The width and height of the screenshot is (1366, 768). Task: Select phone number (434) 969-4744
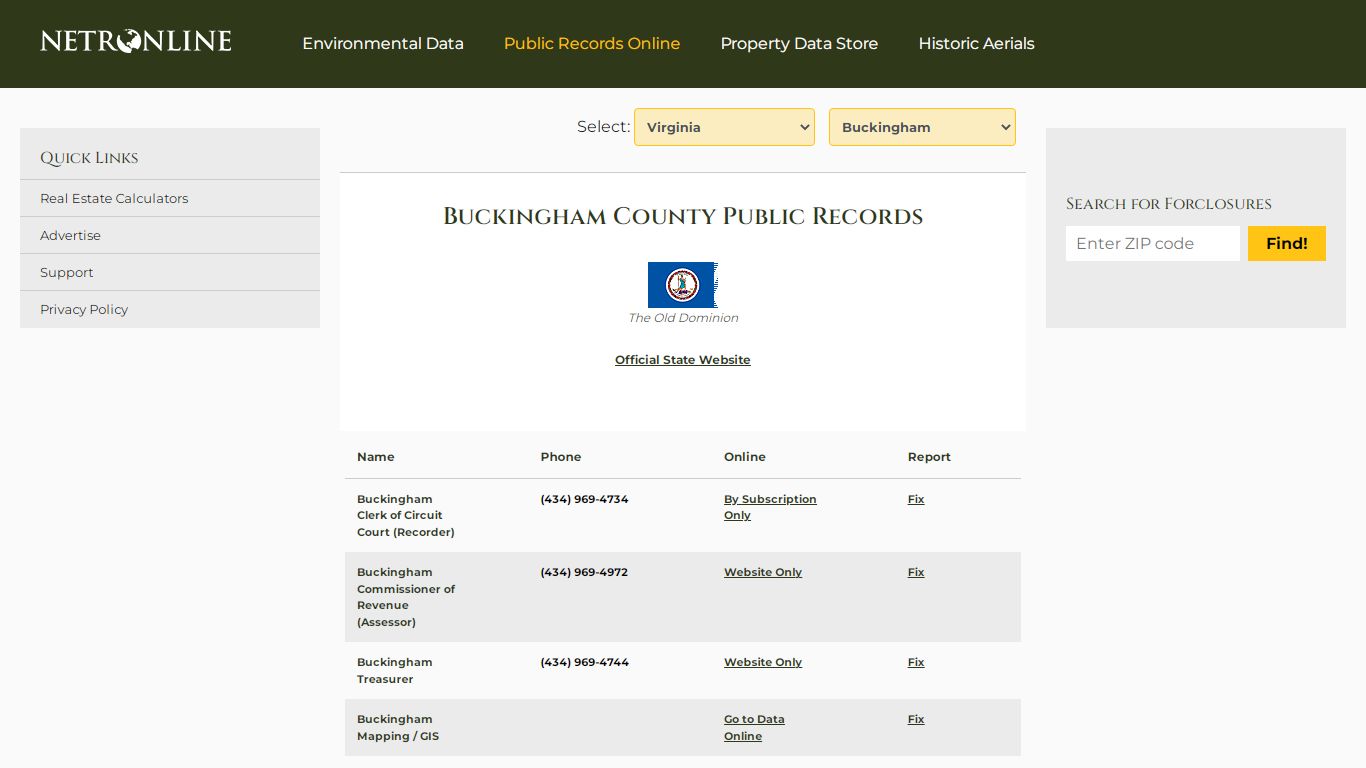pos(584,662)
